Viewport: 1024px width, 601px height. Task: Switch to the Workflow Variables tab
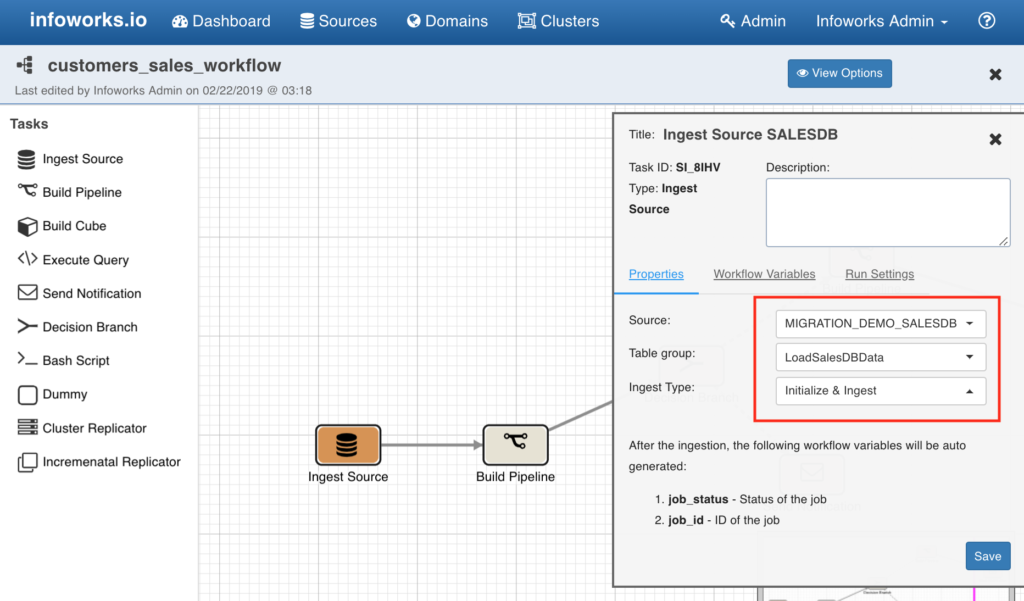pos(764,273)
